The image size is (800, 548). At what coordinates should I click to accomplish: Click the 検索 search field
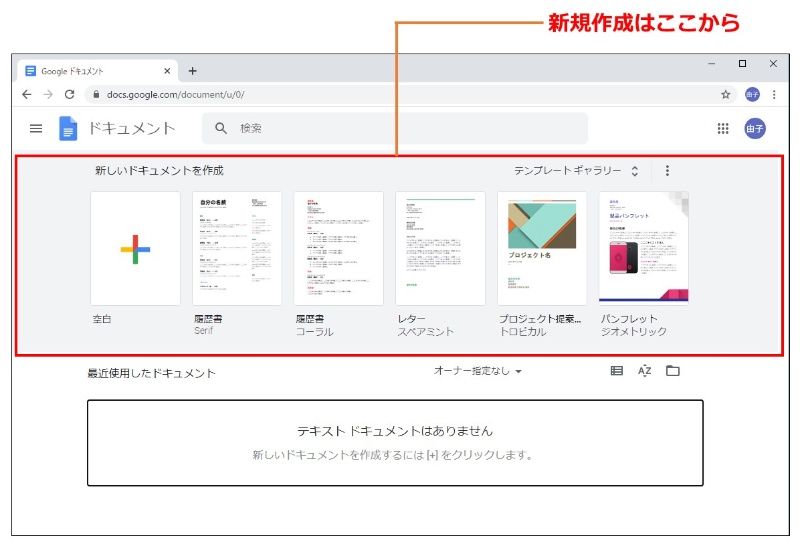click(x=400, y=128)
